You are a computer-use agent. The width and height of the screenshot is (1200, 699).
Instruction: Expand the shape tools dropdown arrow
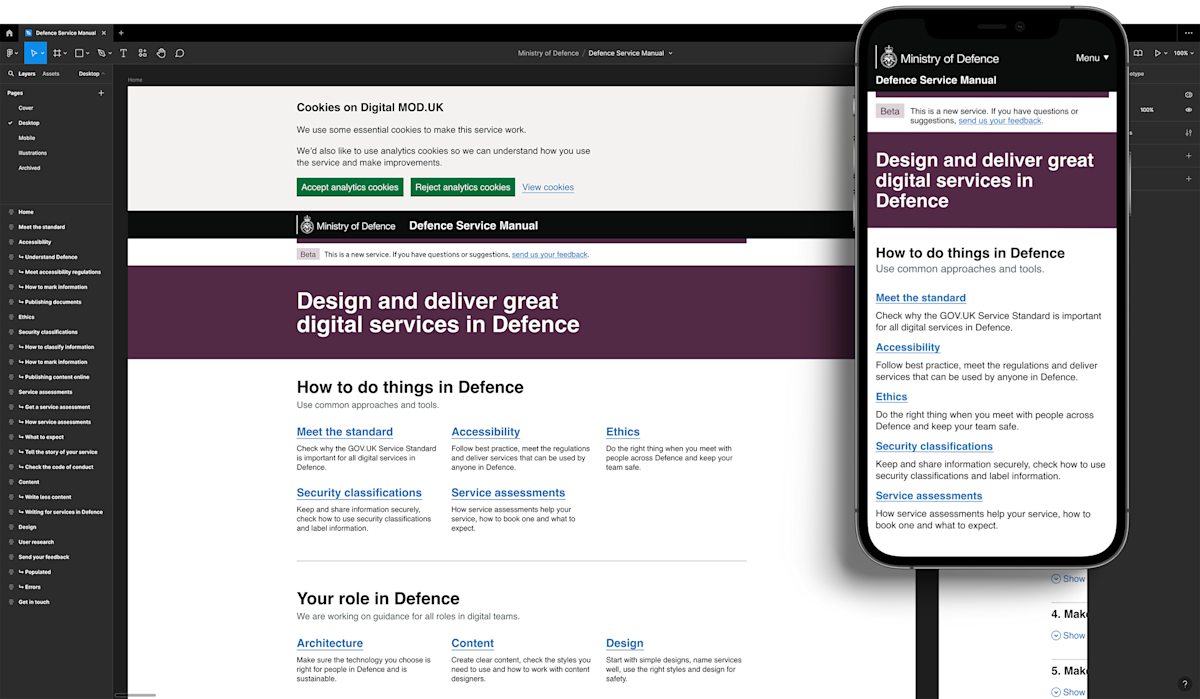[x=89, y=53]
